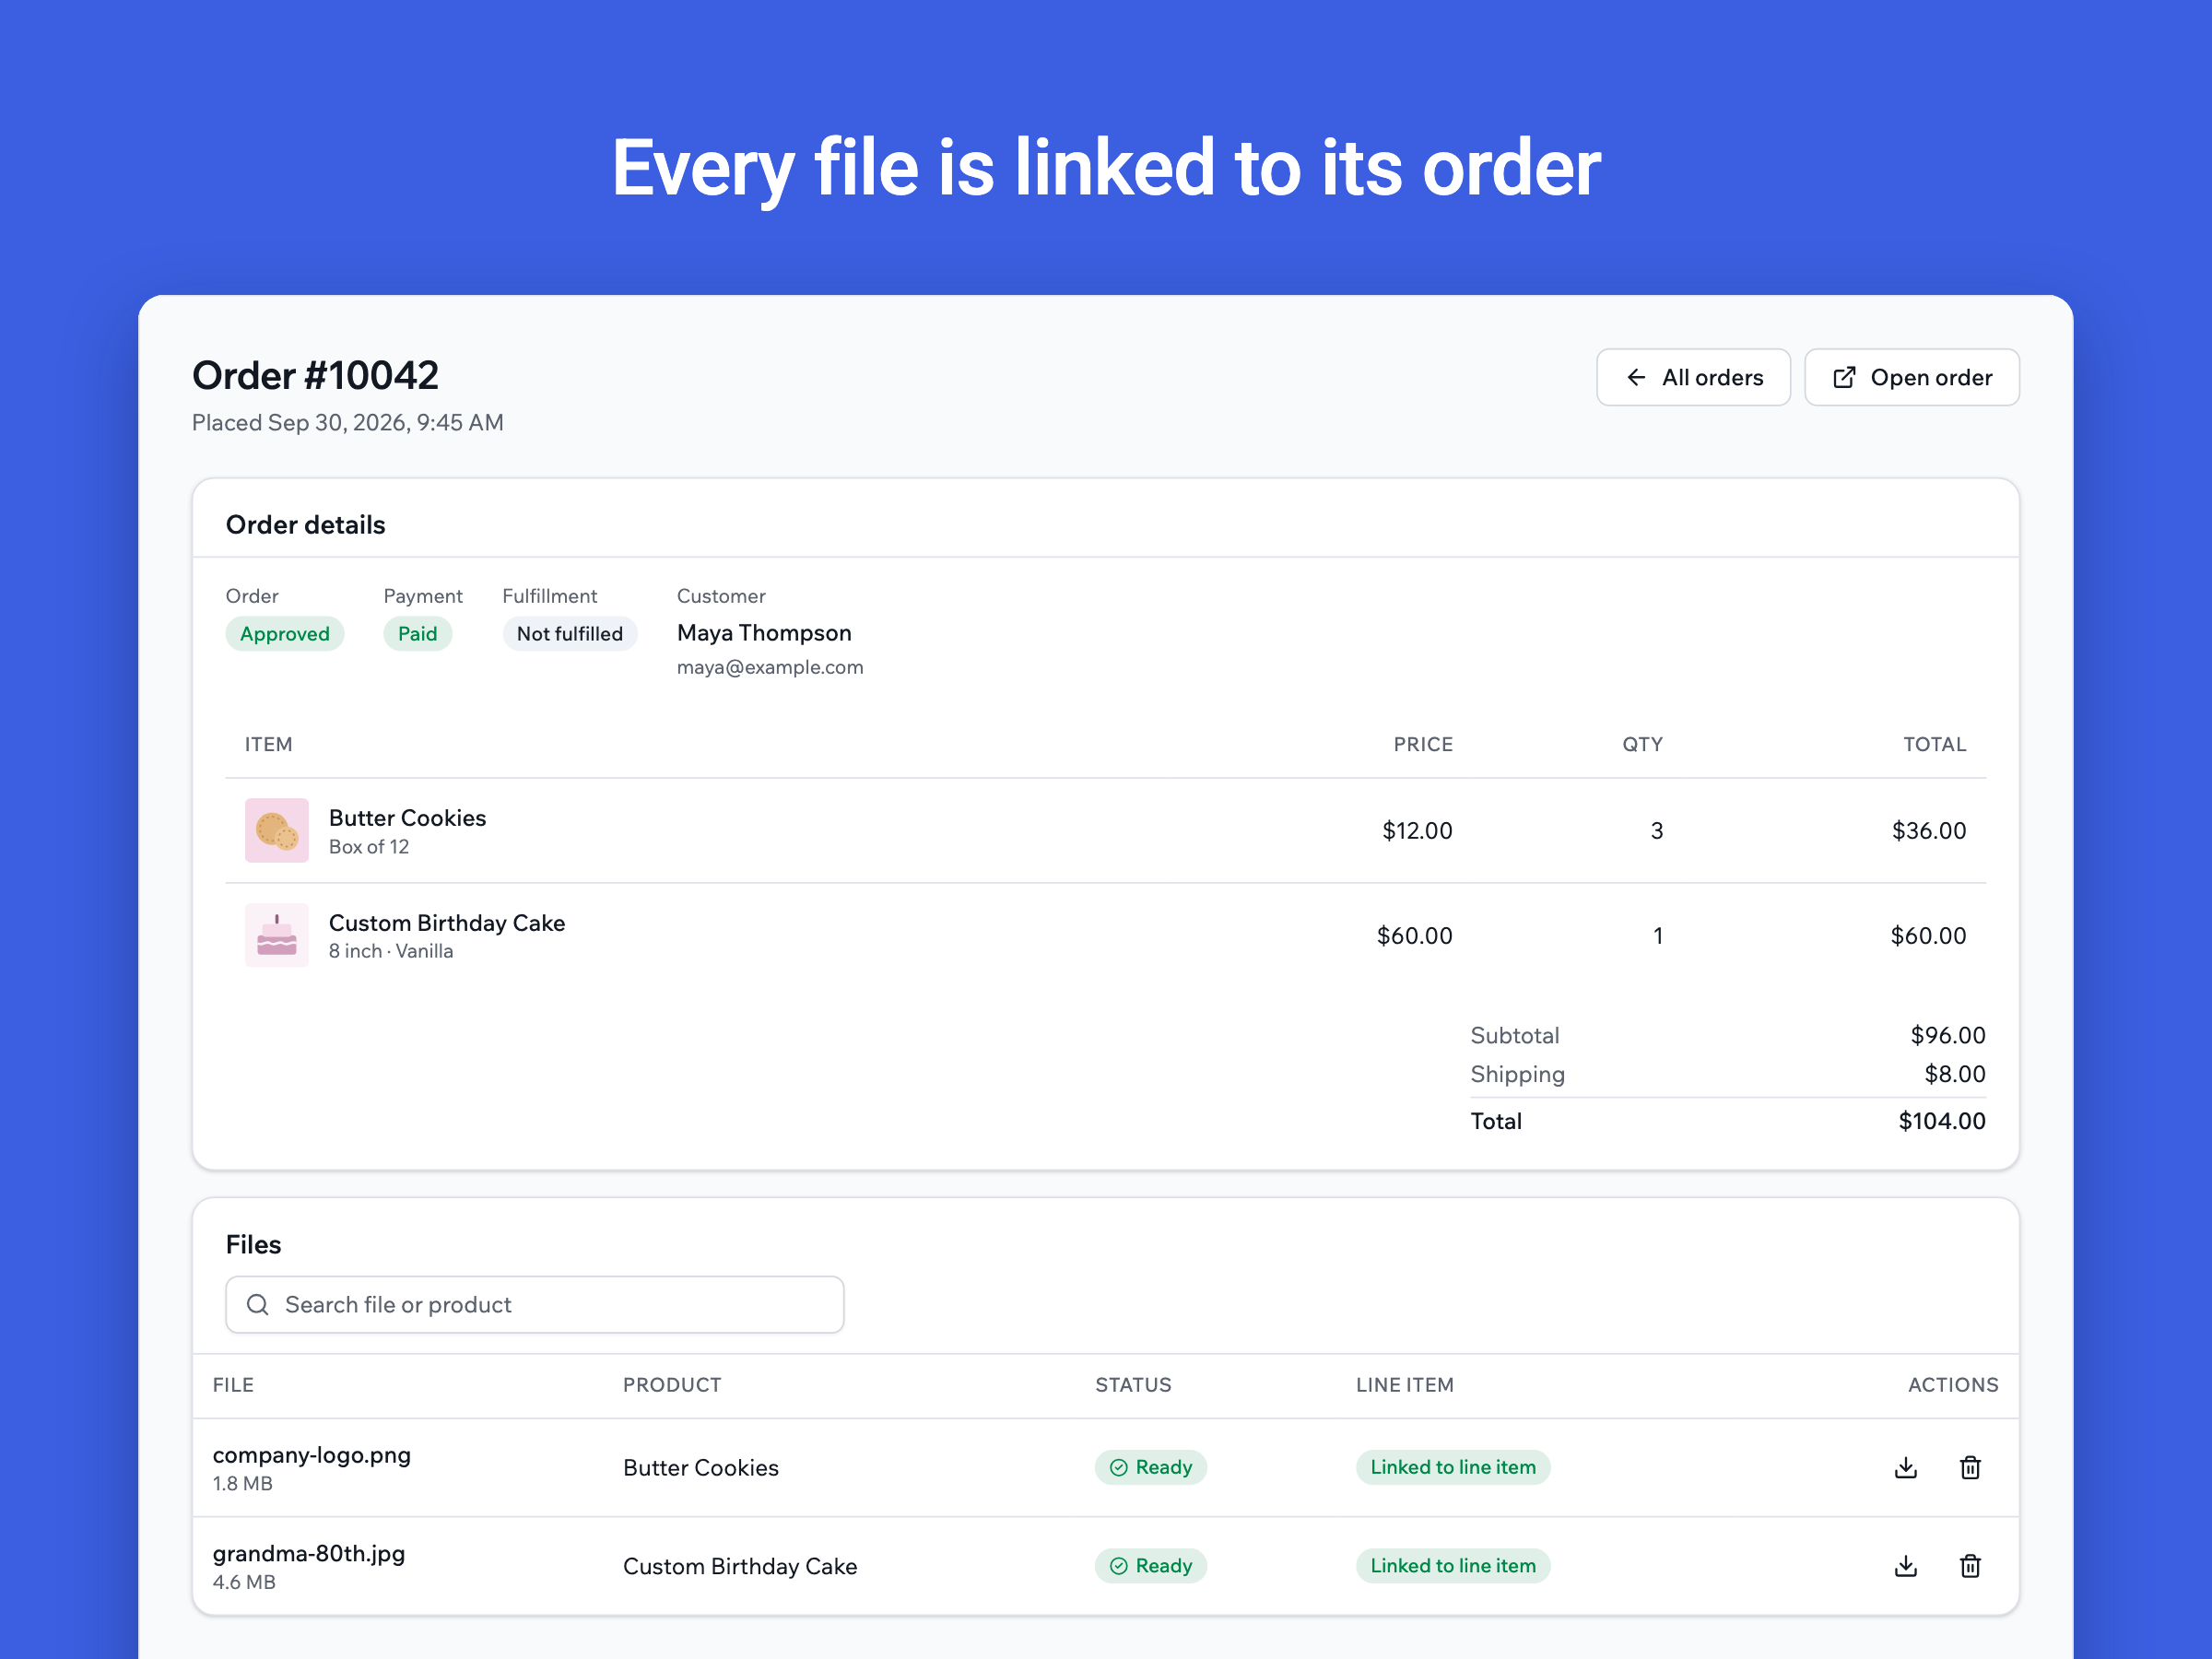The height and width of the screenshot is (1659, 2212).
Task: Open order in external view
Action: pos(1911,377)
